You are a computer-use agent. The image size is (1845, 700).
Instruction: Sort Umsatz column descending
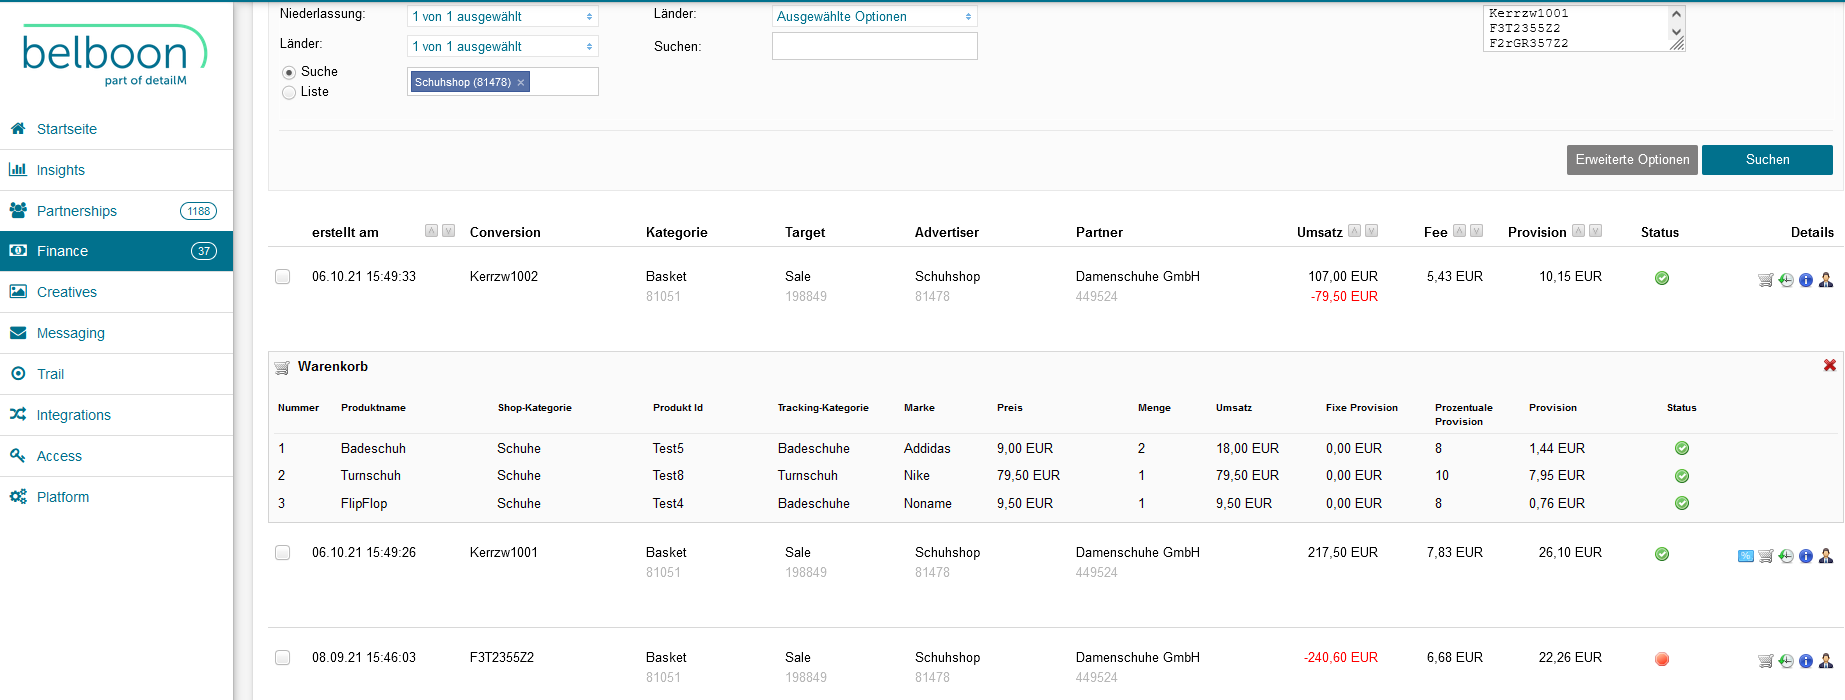(x=1372, y=231)
